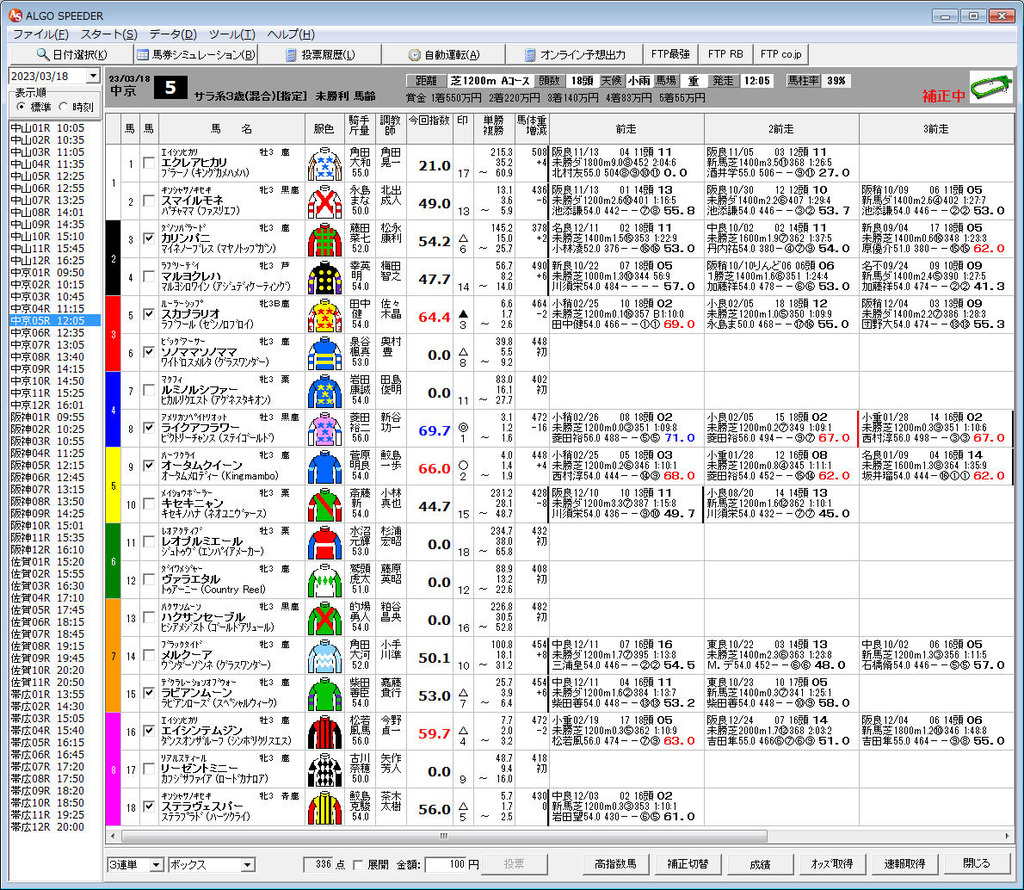1024x890 pixels.
Task: Open the ファイル(F) menu
Action: click(40, 35)
